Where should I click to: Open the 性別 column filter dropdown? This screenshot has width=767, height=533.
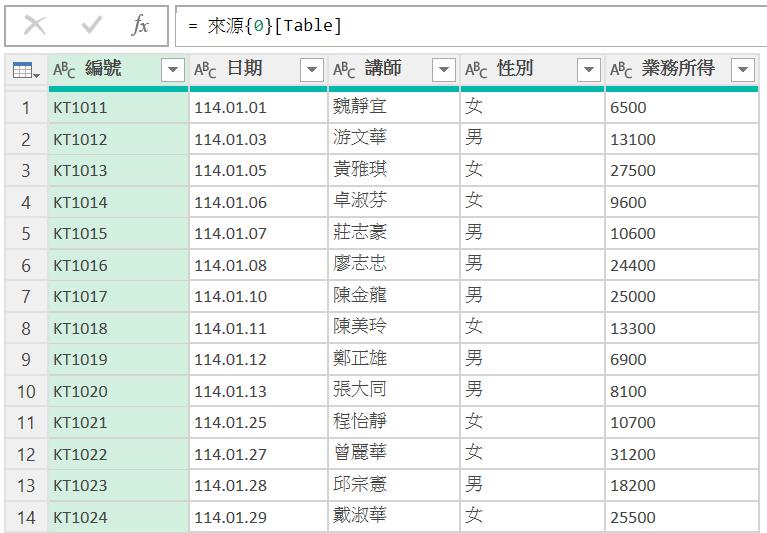pos(589,69)
